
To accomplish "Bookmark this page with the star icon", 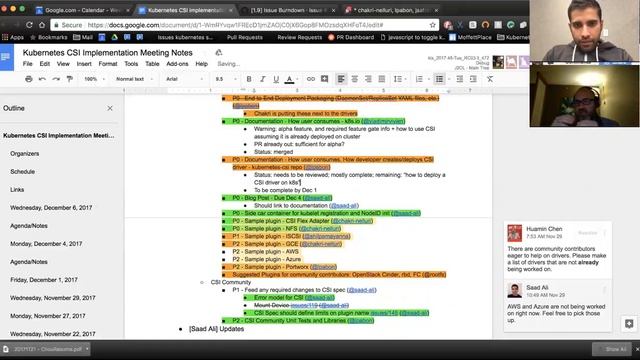I will [433, 25].
